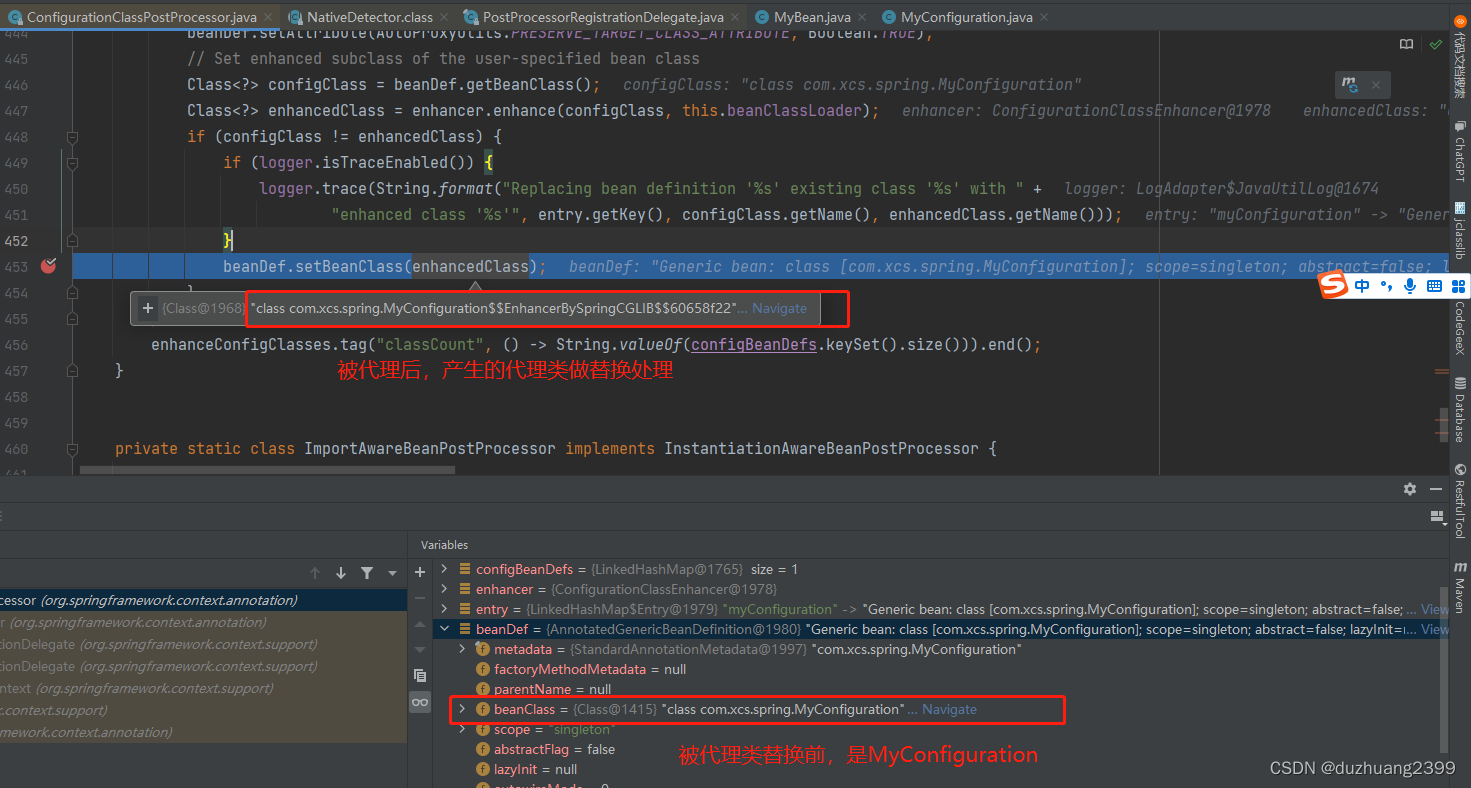Switch to the MyBean.java tab
Viewport: 1471px width, 788px height.
click(x=812, y=17)
